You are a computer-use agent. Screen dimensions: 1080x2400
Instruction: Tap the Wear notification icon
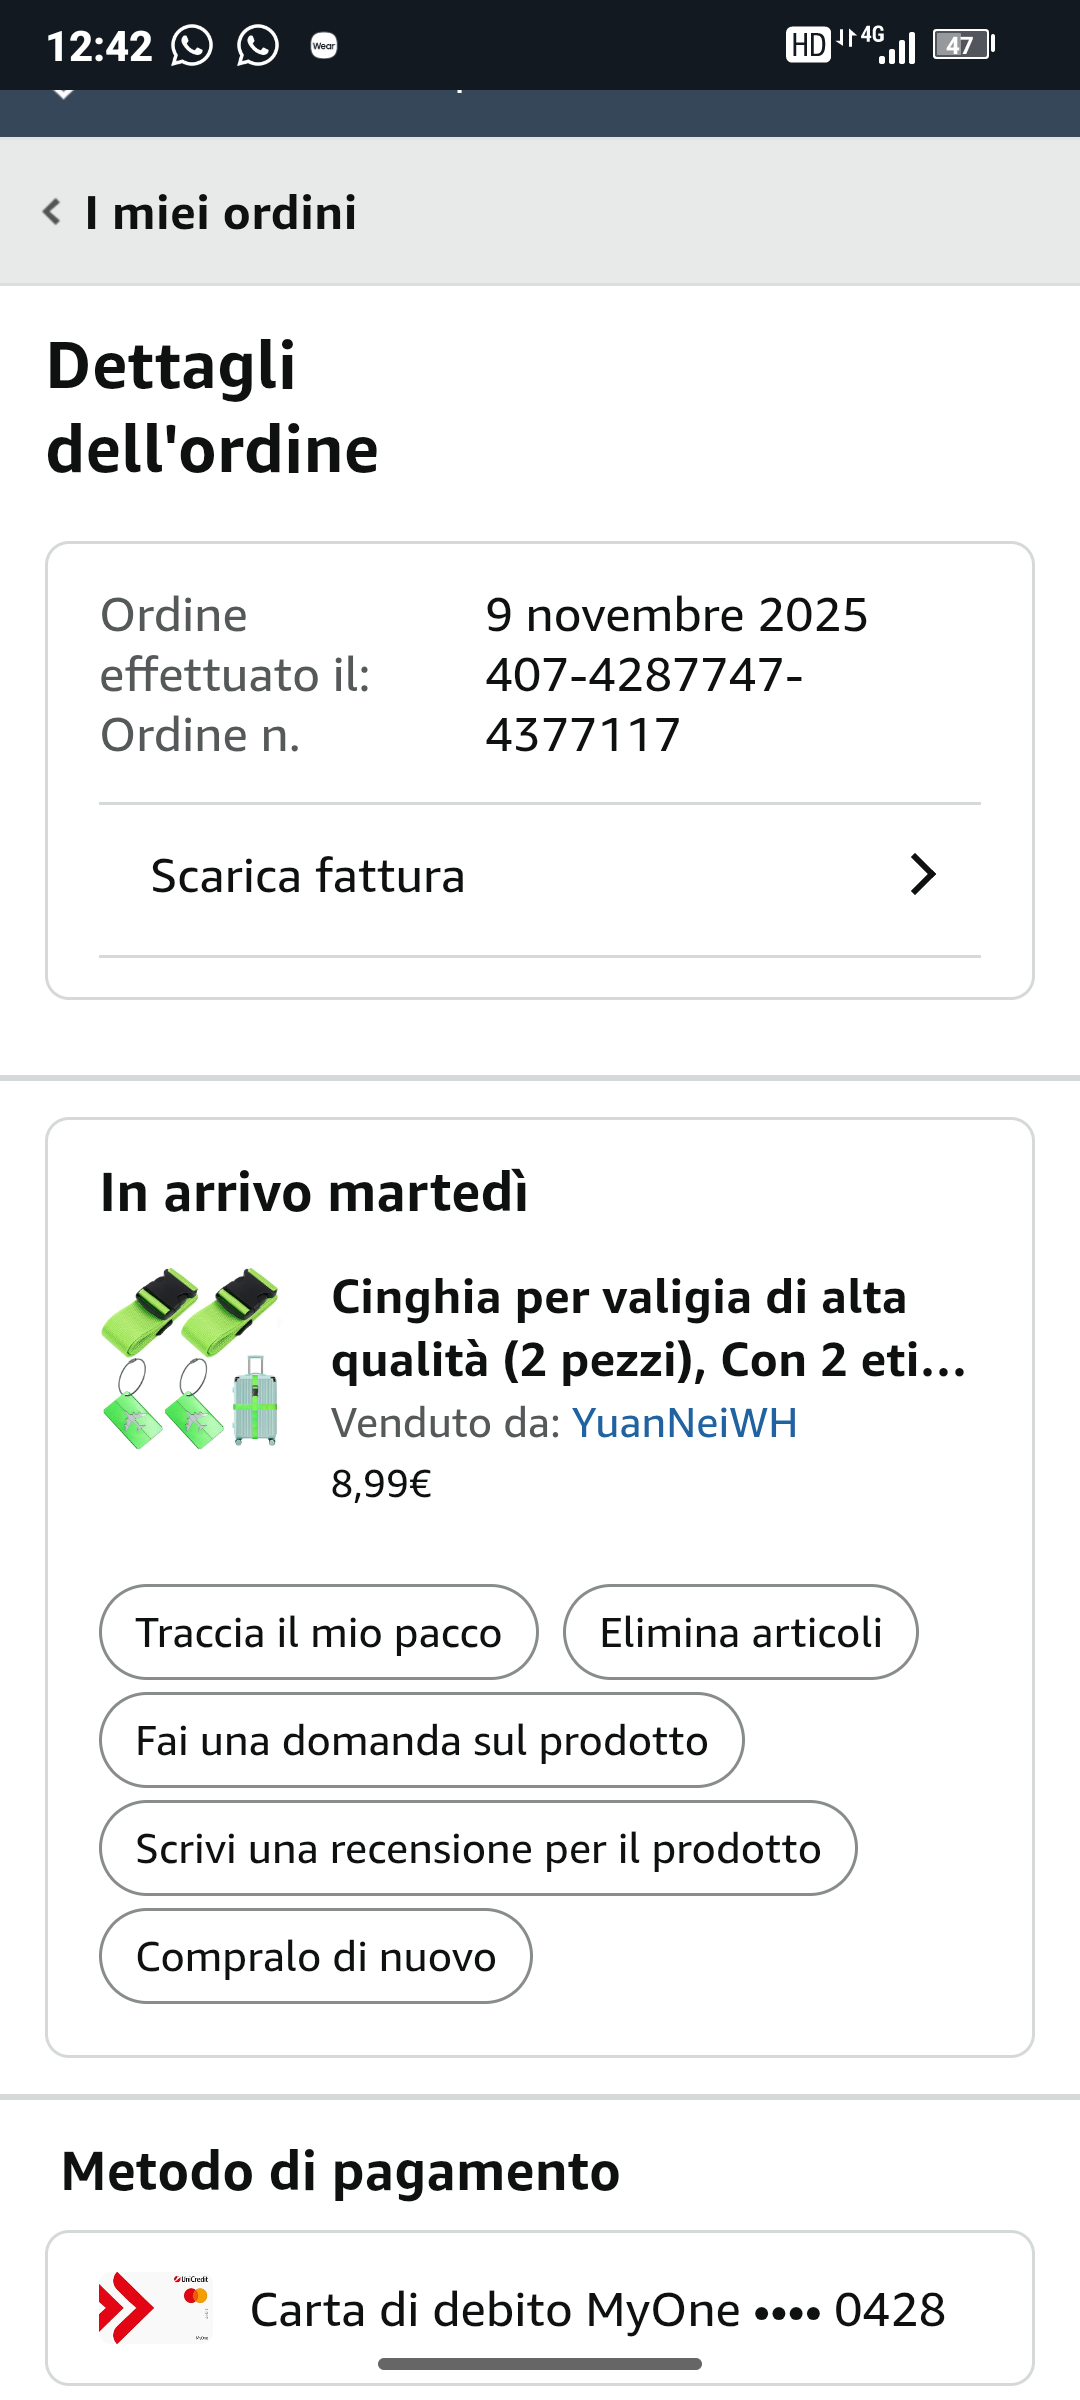324,46
